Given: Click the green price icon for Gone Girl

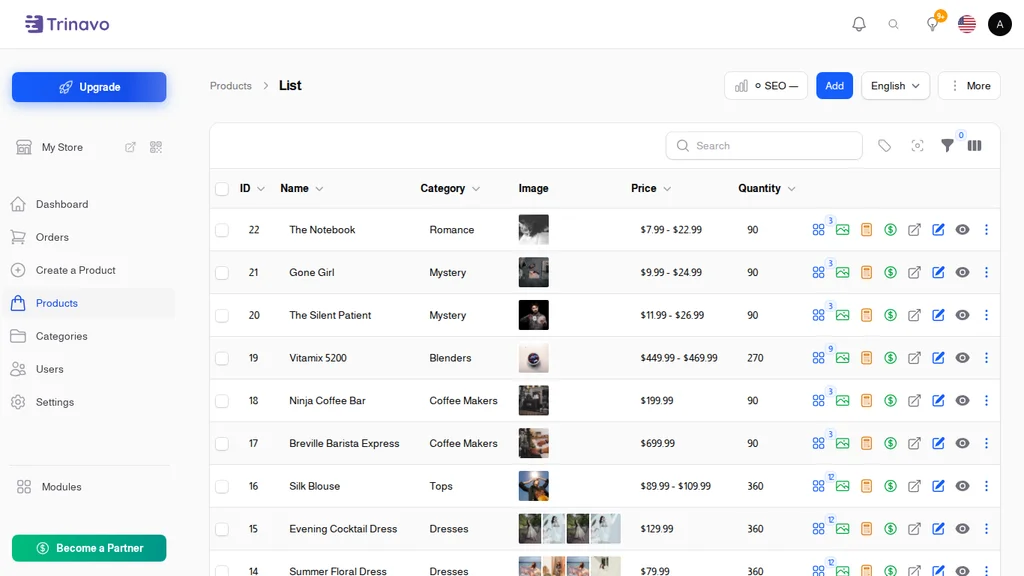Looking at the screenshot, I should pyautogui.click(x=890, y=272).
